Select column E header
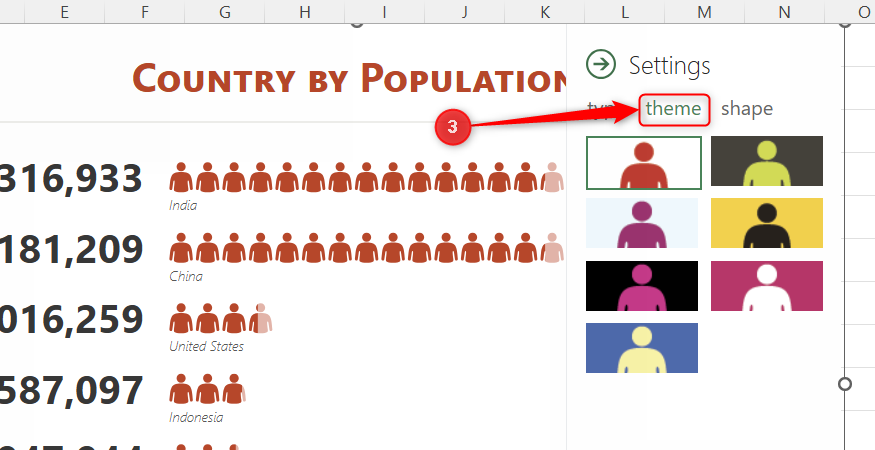 point(65,12)
